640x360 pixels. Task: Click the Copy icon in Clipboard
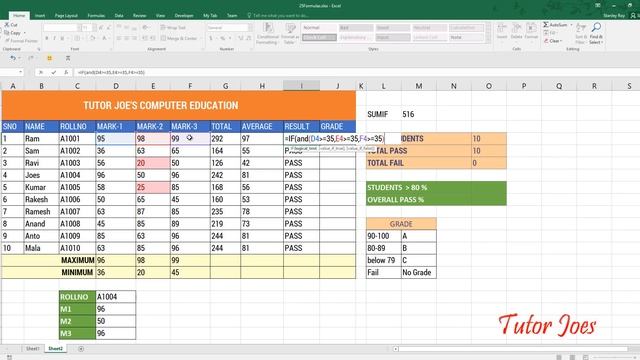[x=7, y=33]
